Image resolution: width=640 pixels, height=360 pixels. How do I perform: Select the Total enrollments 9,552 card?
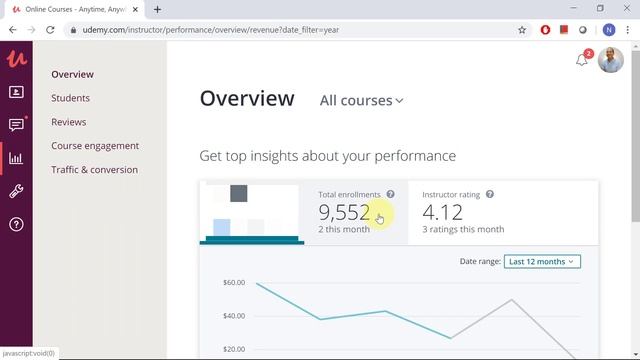pyautogui.click(x=356, y=212)
